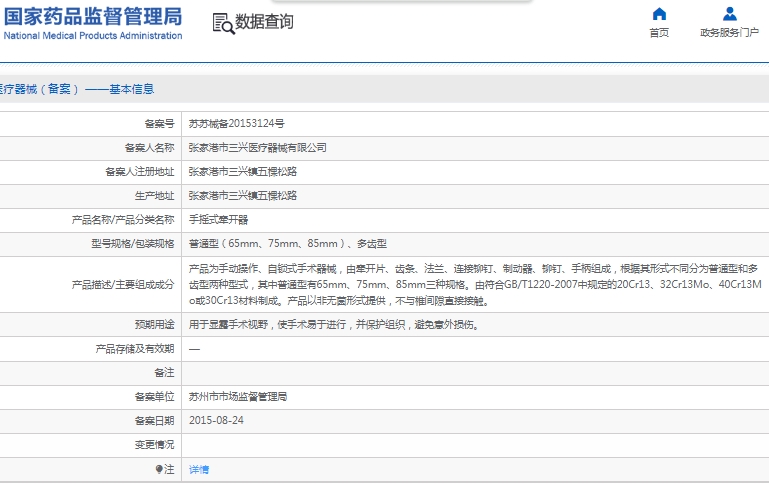
Task: Select record number 苏苏械备20153124号
Action: coord(236,124)
